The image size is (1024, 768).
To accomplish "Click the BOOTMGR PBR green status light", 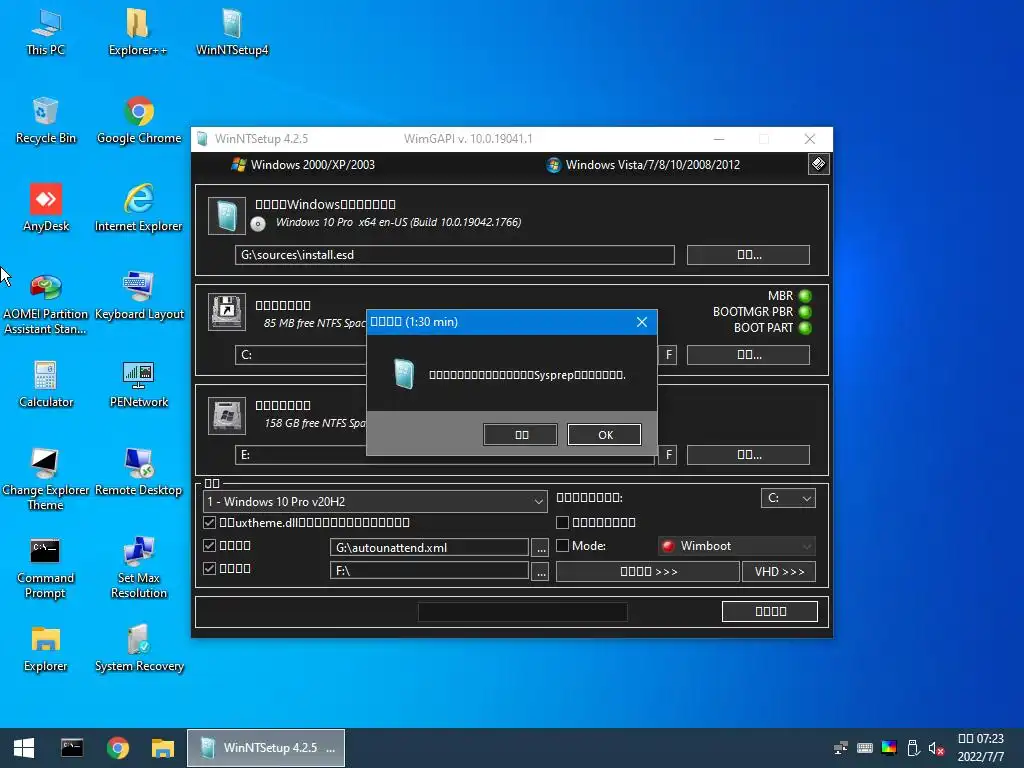I will pyautogui.click(x=805, y=312).
